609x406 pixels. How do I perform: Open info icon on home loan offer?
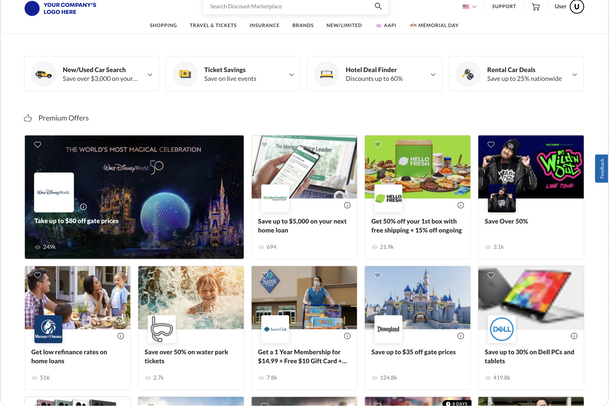pyautogui.click(x=347, y=205)
